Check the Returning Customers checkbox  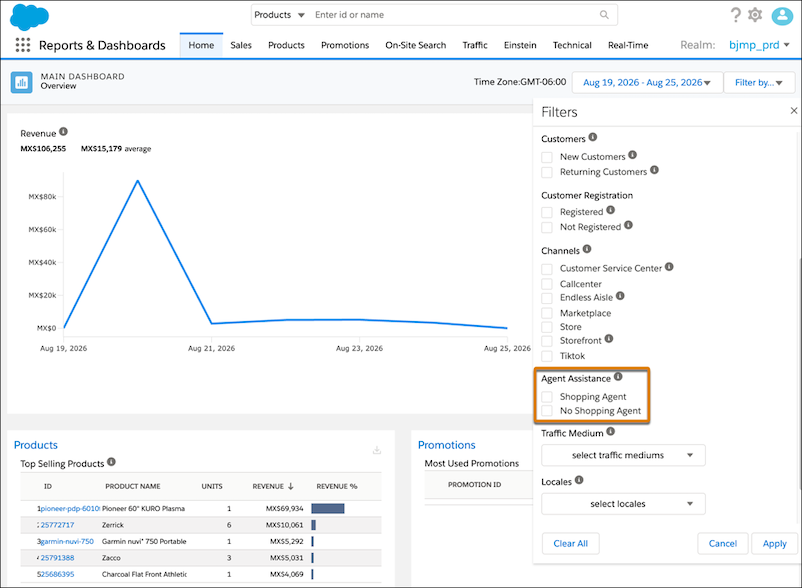coord(547,172)
